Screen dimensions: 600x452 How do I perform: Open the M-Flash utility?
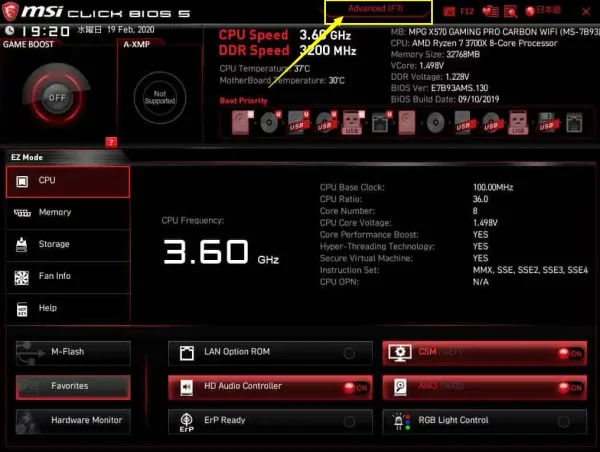pyautogui.click(x=73, y=353)
